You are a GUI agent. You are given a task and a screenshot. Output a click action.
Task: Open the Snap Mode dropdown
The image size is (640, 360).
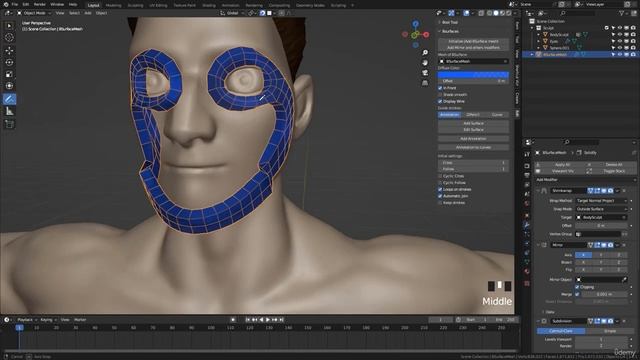(x=601, y=209)
